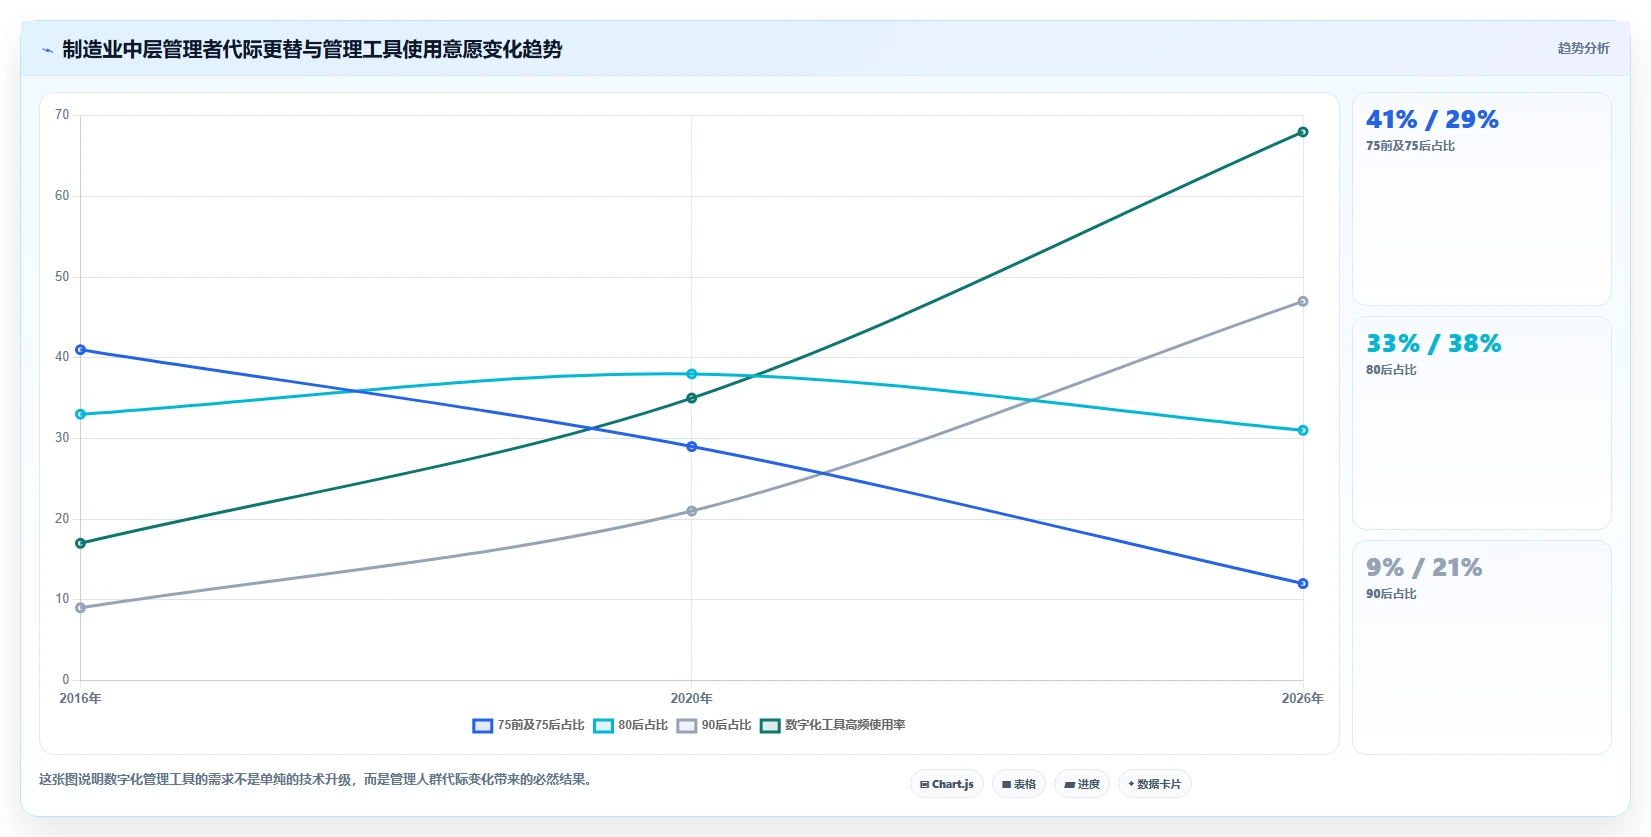Click the 80后占比 card subtitle
The height and width of the screenshot is (837, 1651).
point(1391,370)
